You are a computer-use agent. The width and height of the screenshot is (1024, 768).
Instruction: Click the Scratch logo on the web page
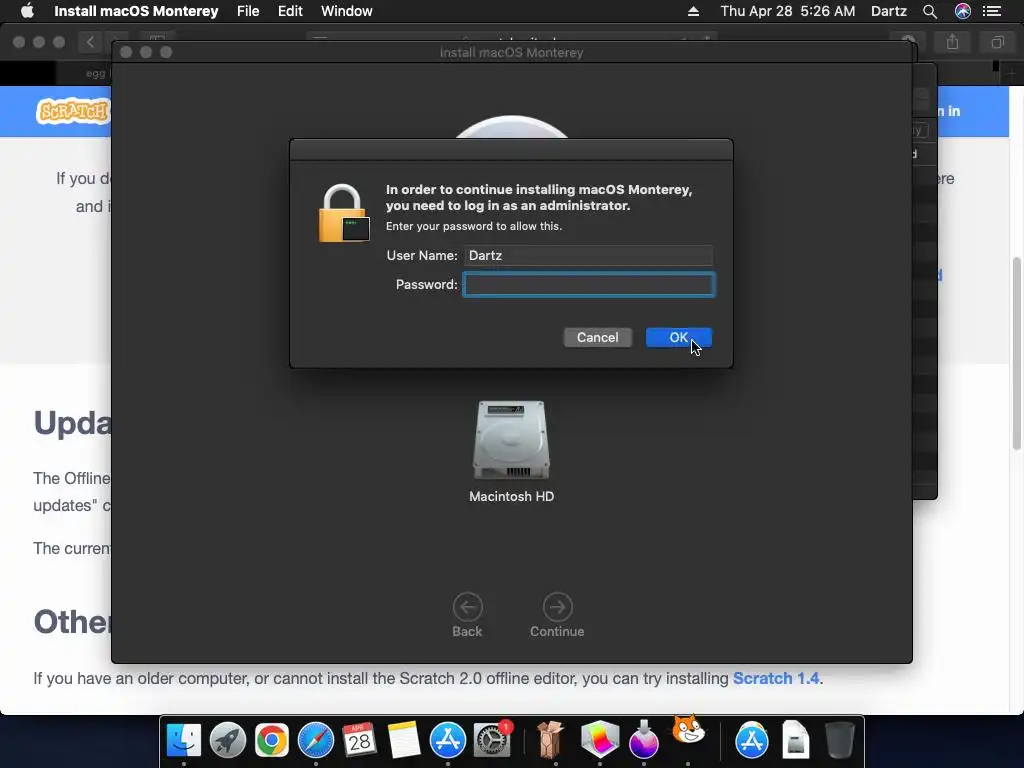coord(72,111)
